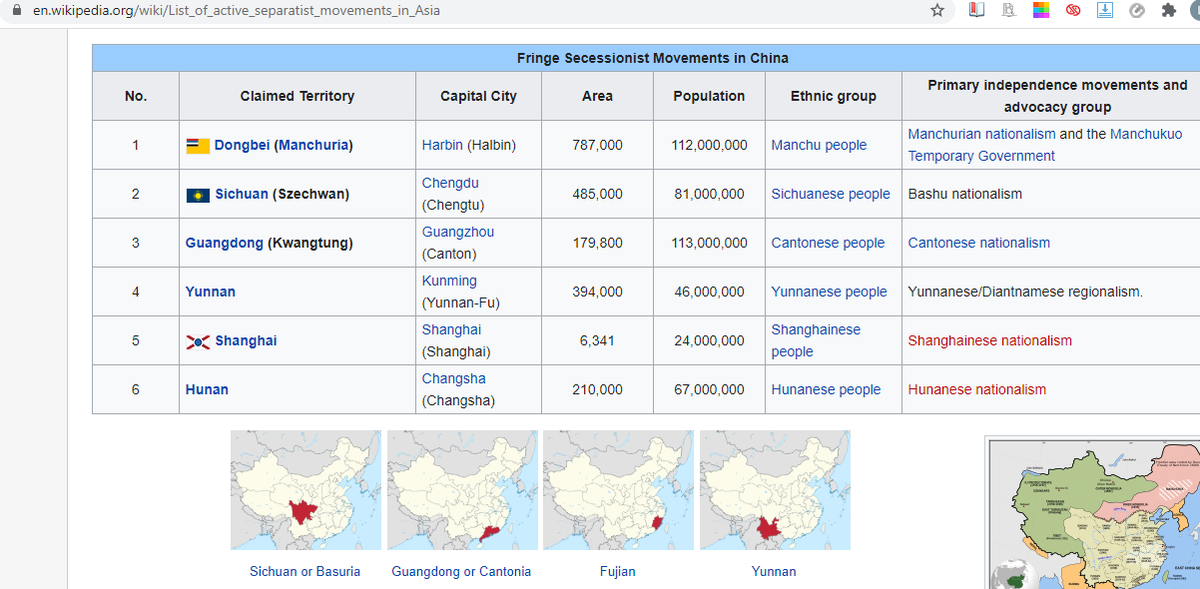Open the red Hunanese nationalism link
This screenshot has height=589, width=1200.
click(977, 390)
